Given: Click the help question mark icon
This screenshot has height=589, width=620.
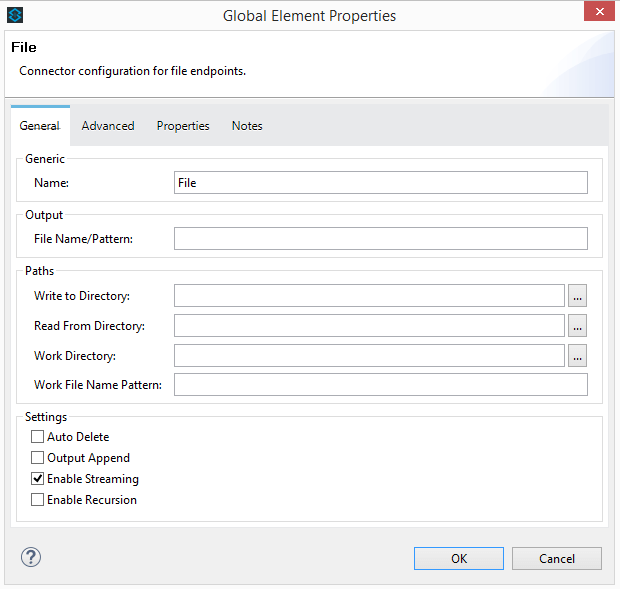Looking at the screenshot, I should pos(30,557).
